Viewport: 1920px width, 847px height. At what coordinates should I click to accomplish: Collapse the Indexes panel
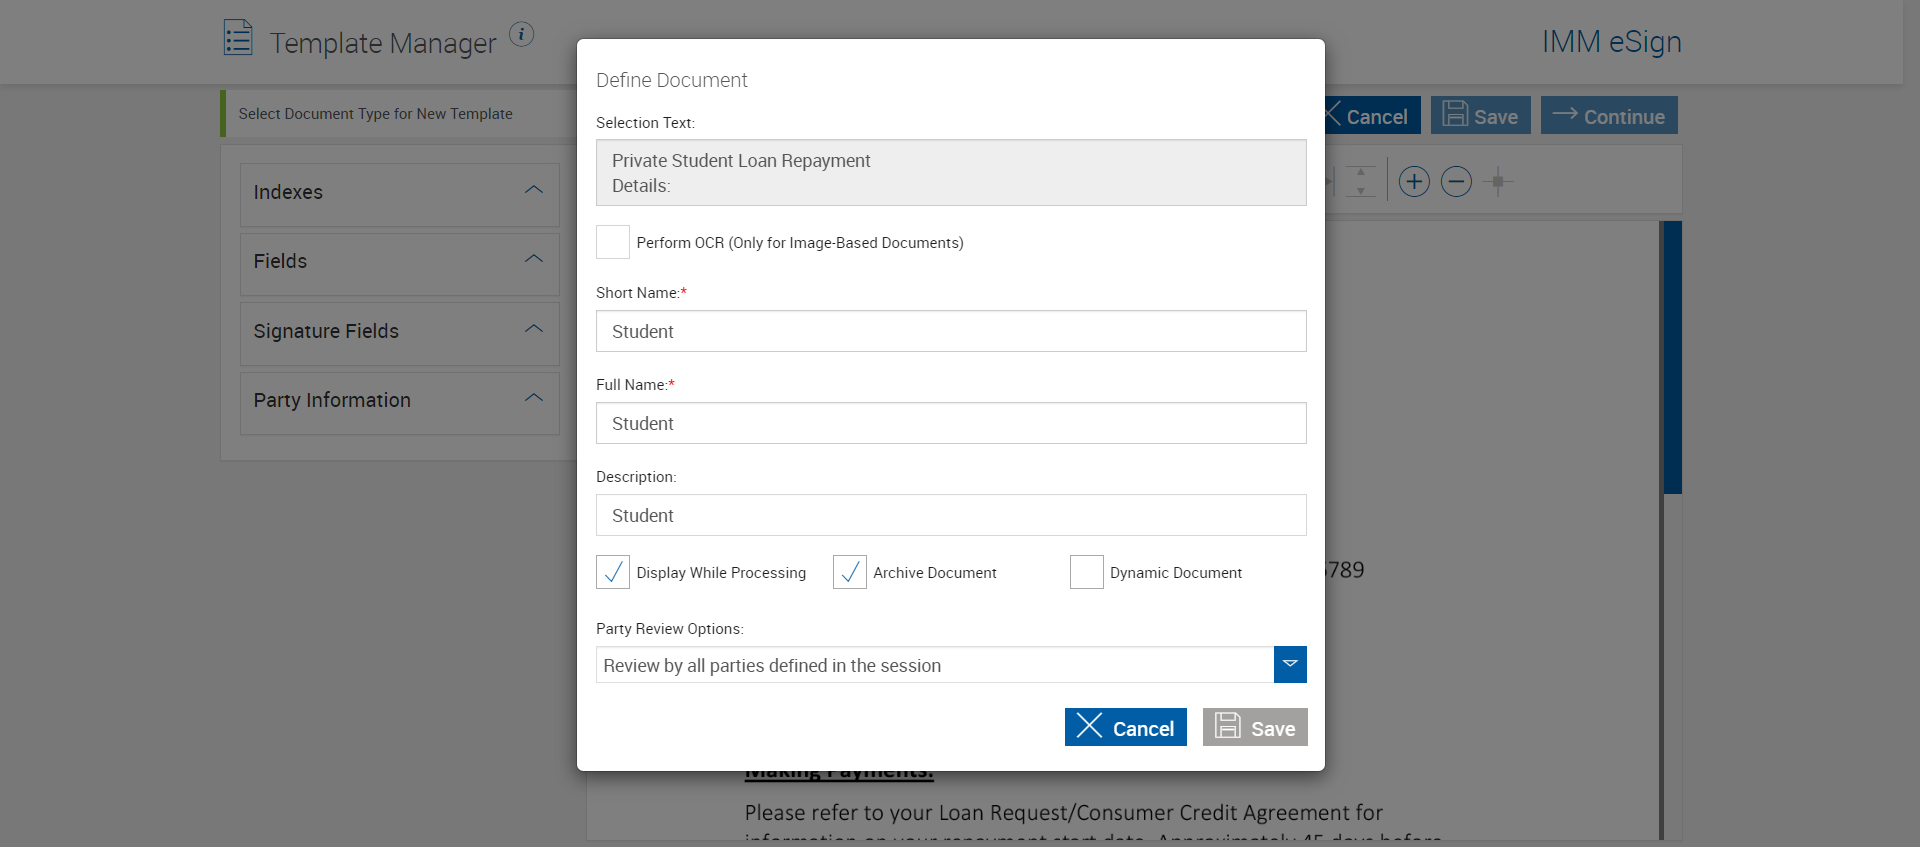(x=534, y=190)
